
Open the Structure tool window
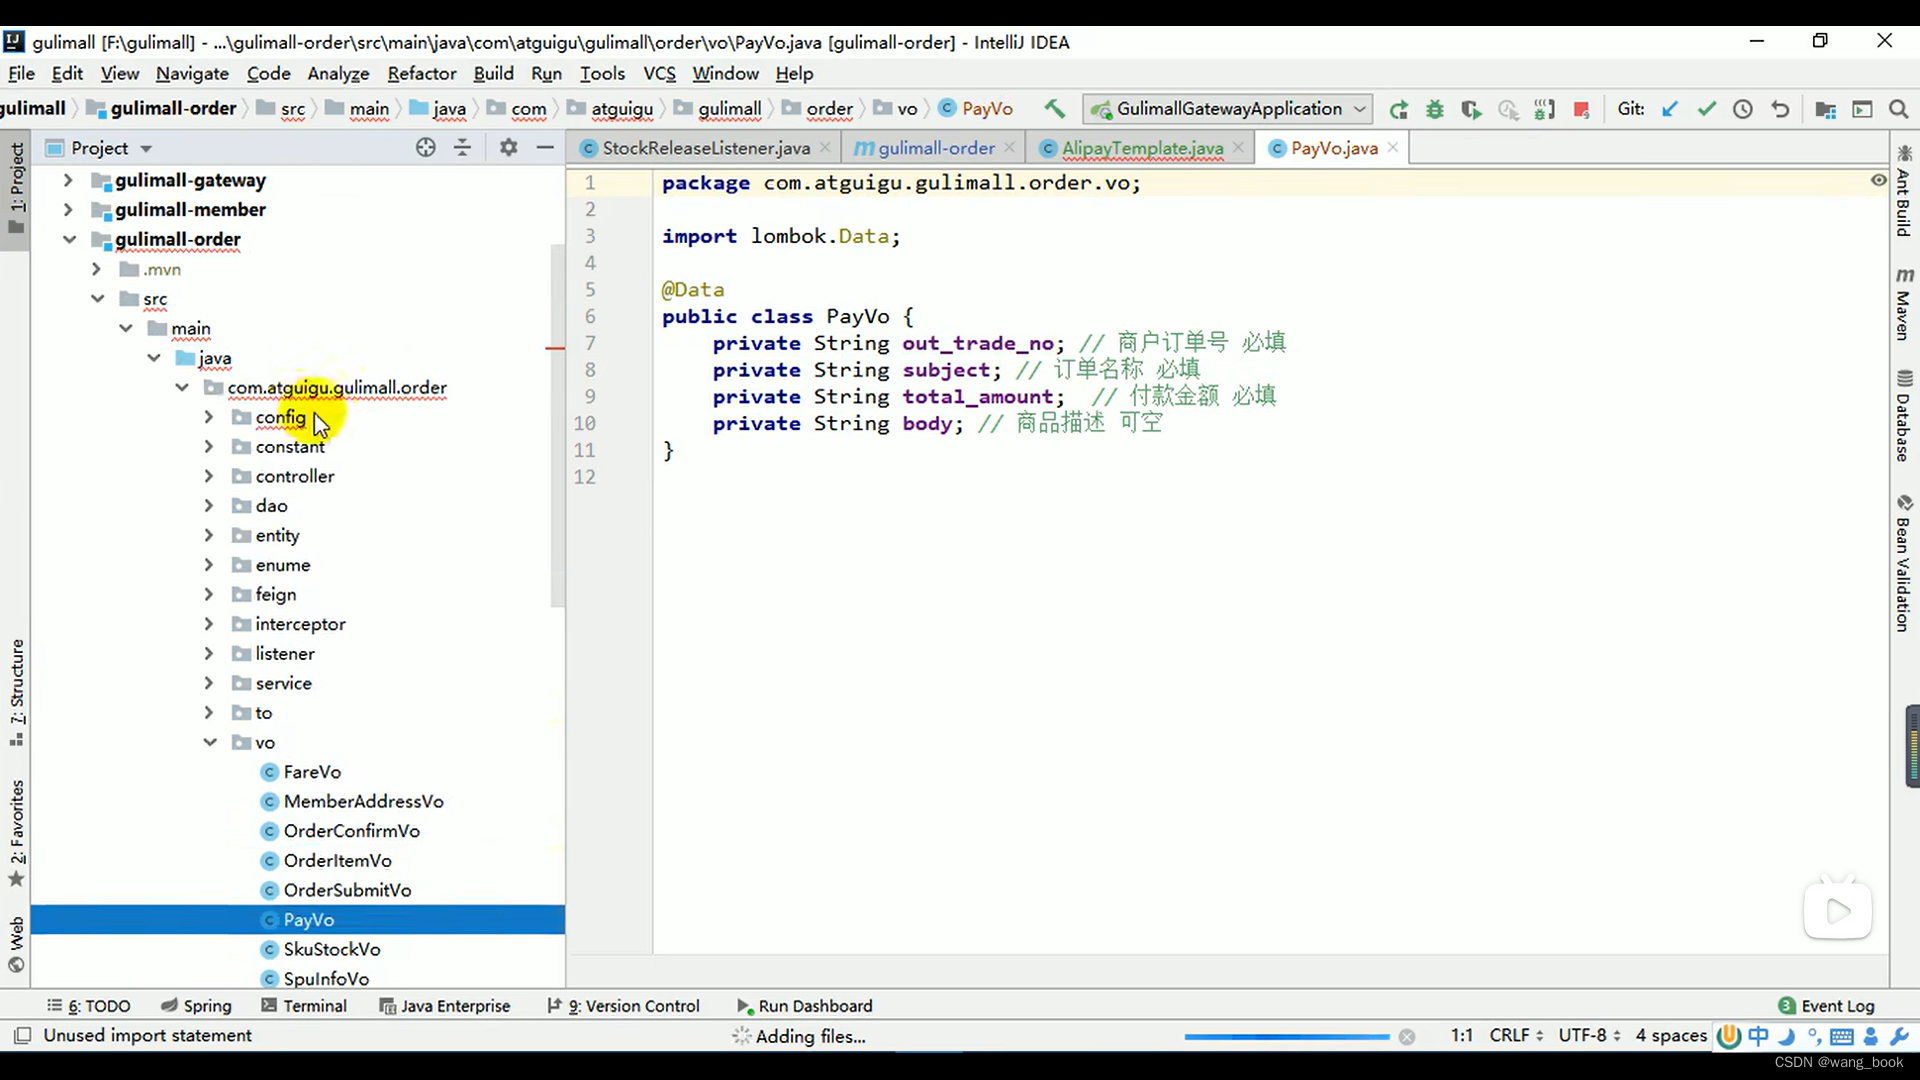pyautogui.click(x=16, y=692)
